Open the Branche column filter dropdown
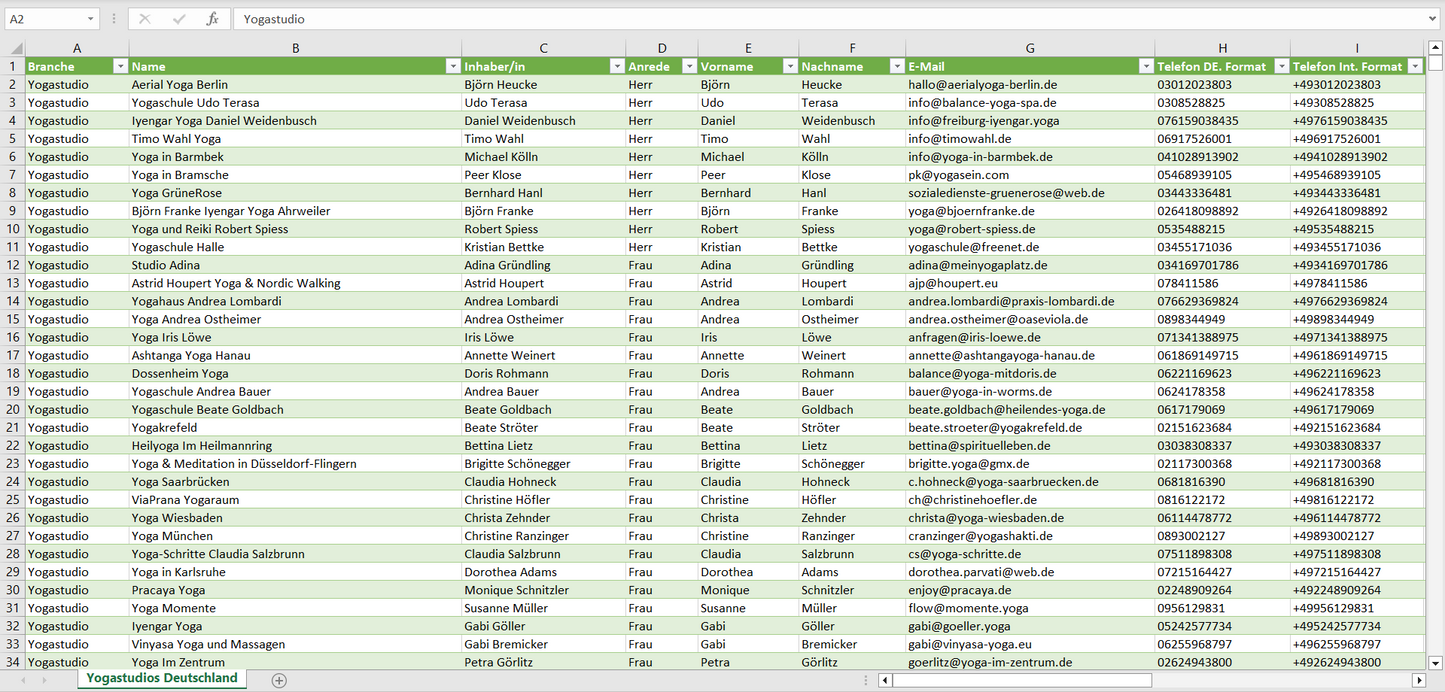 coord(120,67)
